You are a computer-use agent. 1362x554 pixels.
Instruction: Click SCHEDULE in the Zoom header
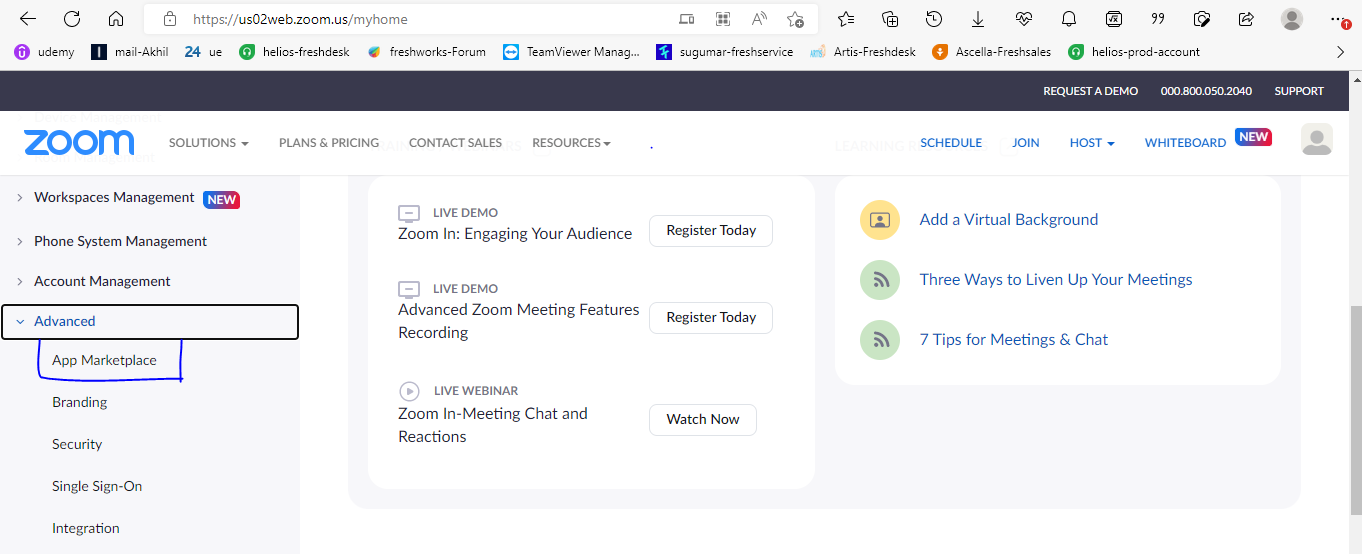(x=951, y=143)
